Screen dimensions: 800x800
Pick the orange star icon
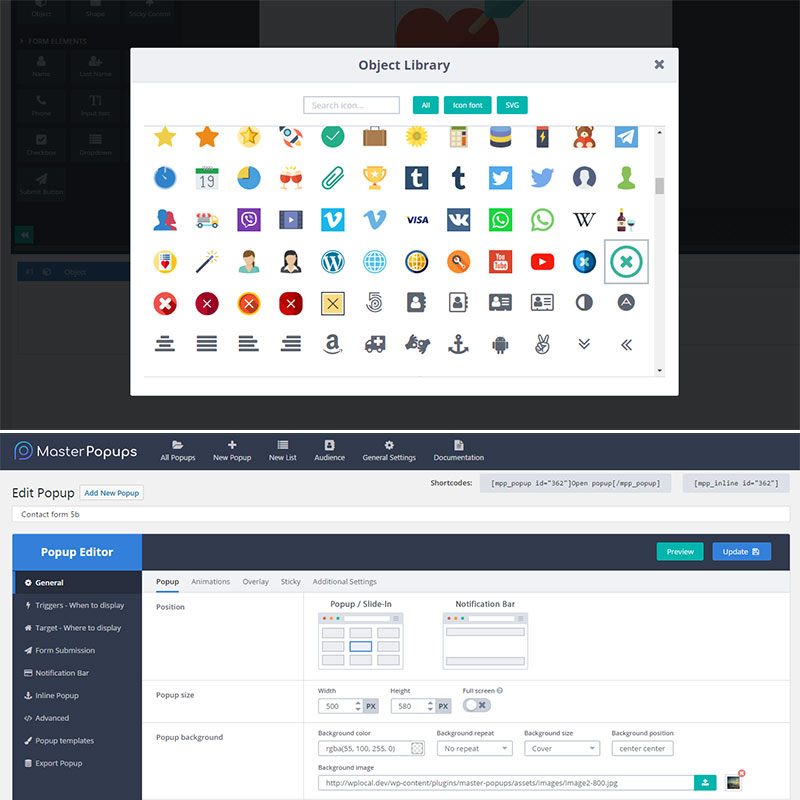207,136
